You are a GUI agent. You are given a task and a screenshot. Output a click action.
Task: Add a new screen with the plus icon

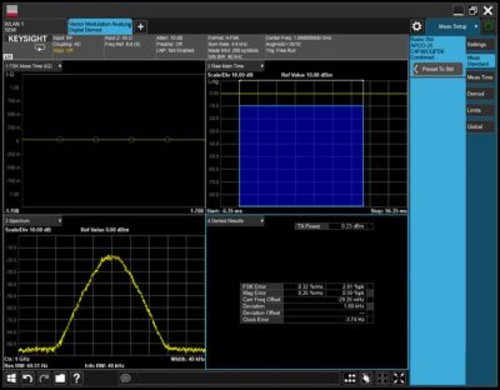(141, 27)
